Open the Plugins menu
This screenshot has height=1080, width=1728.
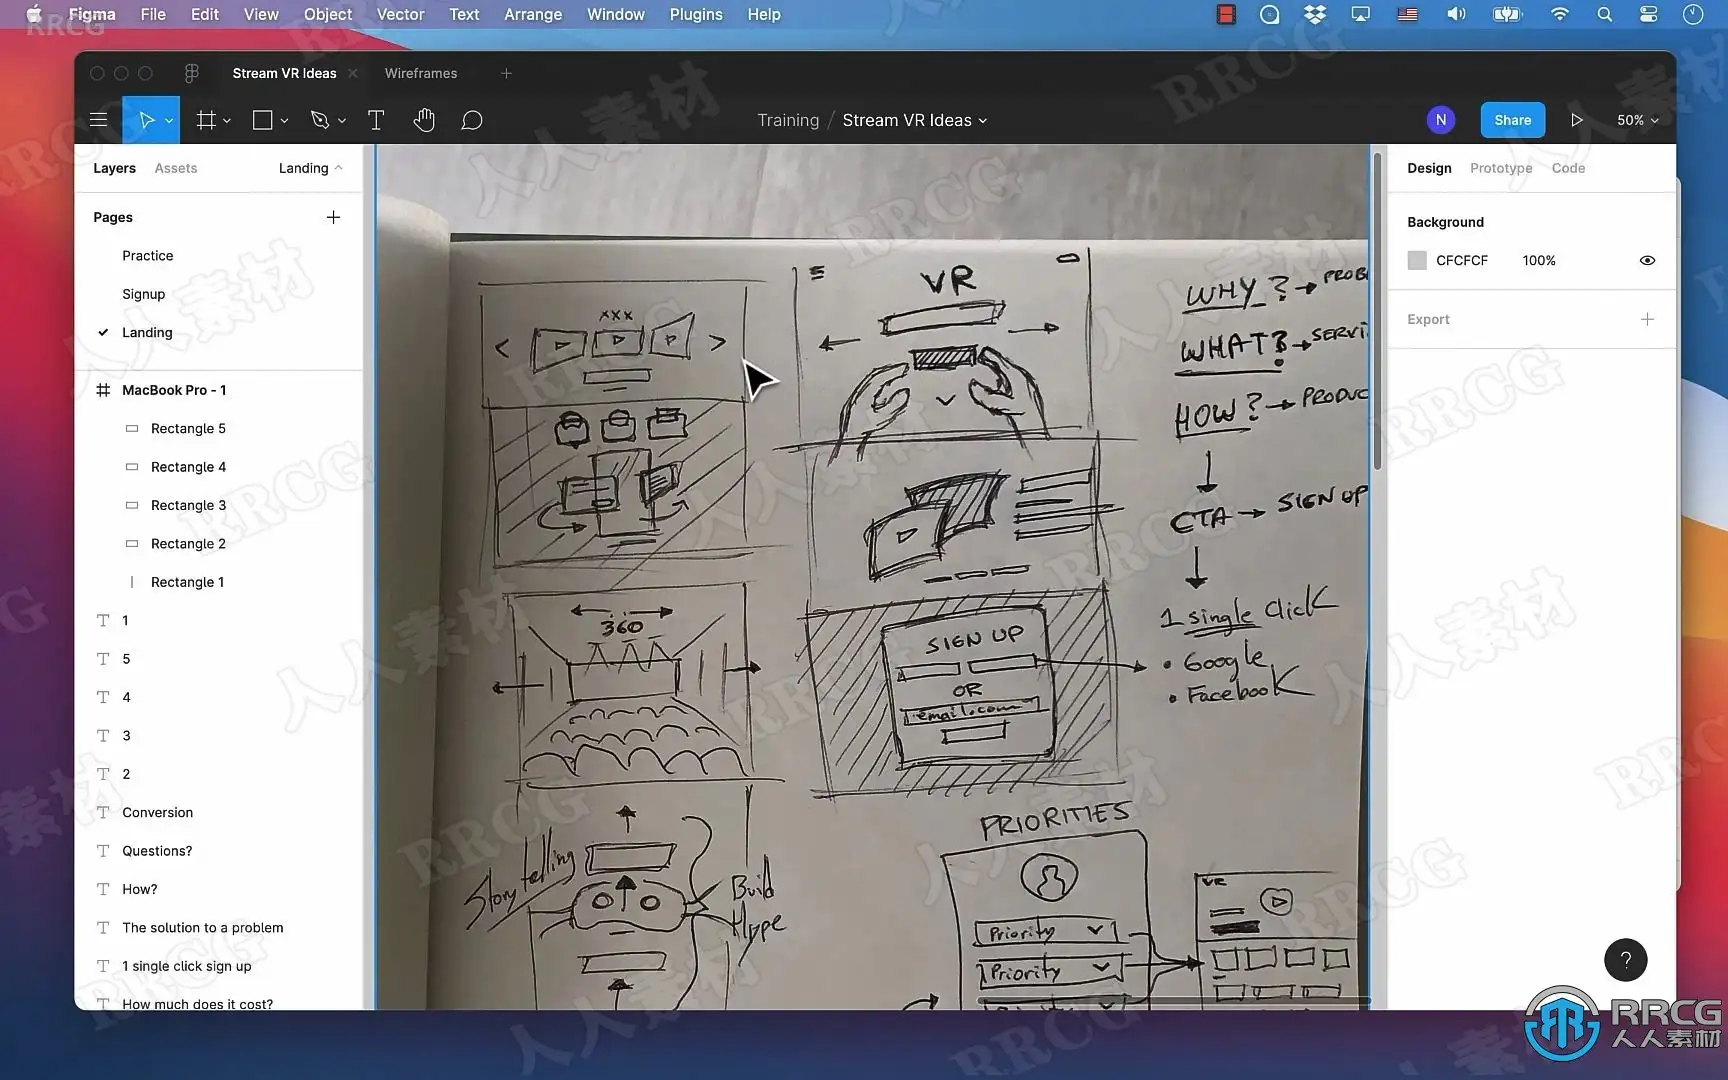(x=696, y=14)
